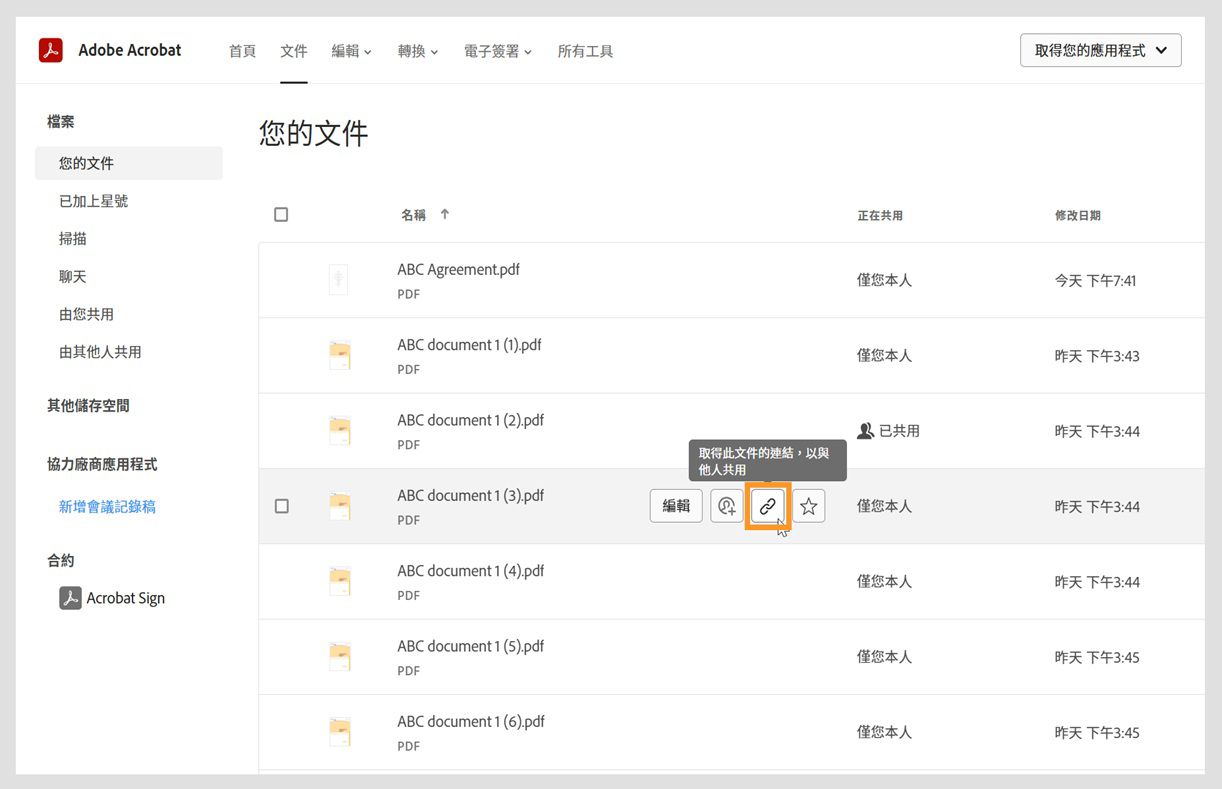
Task: Click the share link icon for ABC document 1 (3).pdf
Action: tap(768, 506)
